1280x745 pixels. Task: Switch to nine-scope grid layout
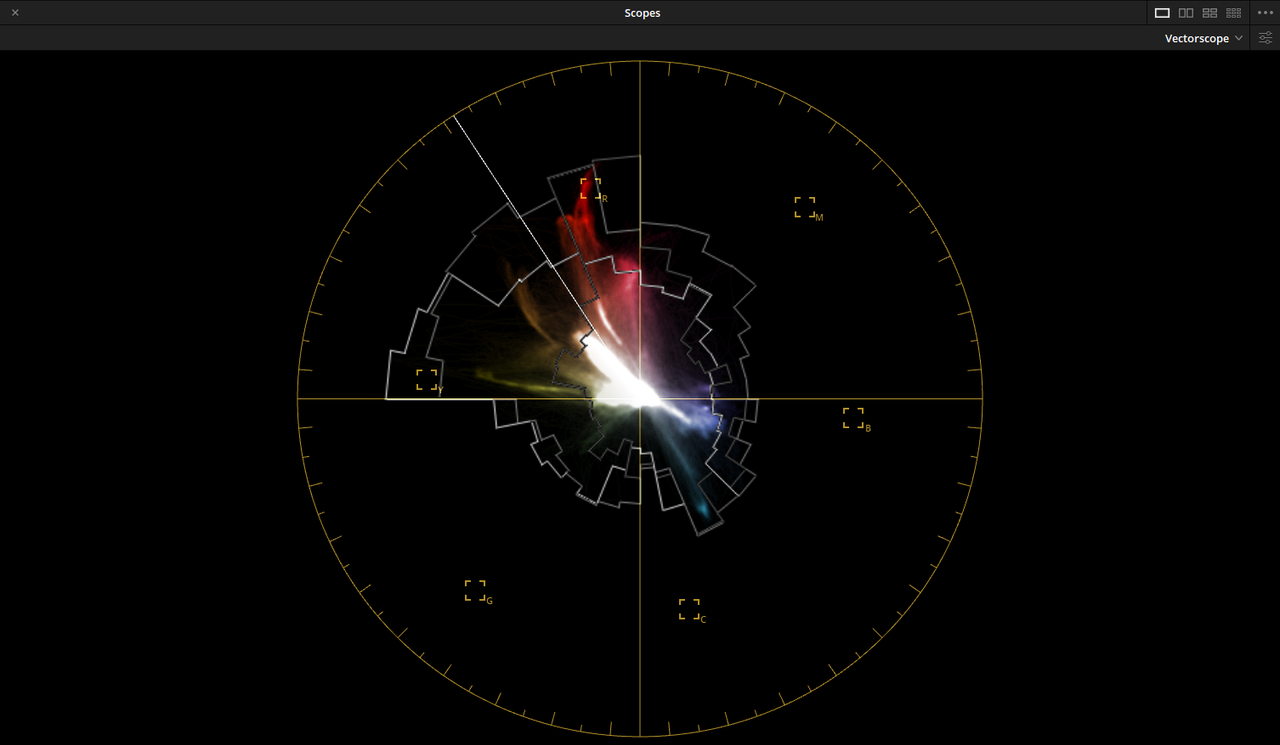pyautogui.click(x=1234, y=13)
